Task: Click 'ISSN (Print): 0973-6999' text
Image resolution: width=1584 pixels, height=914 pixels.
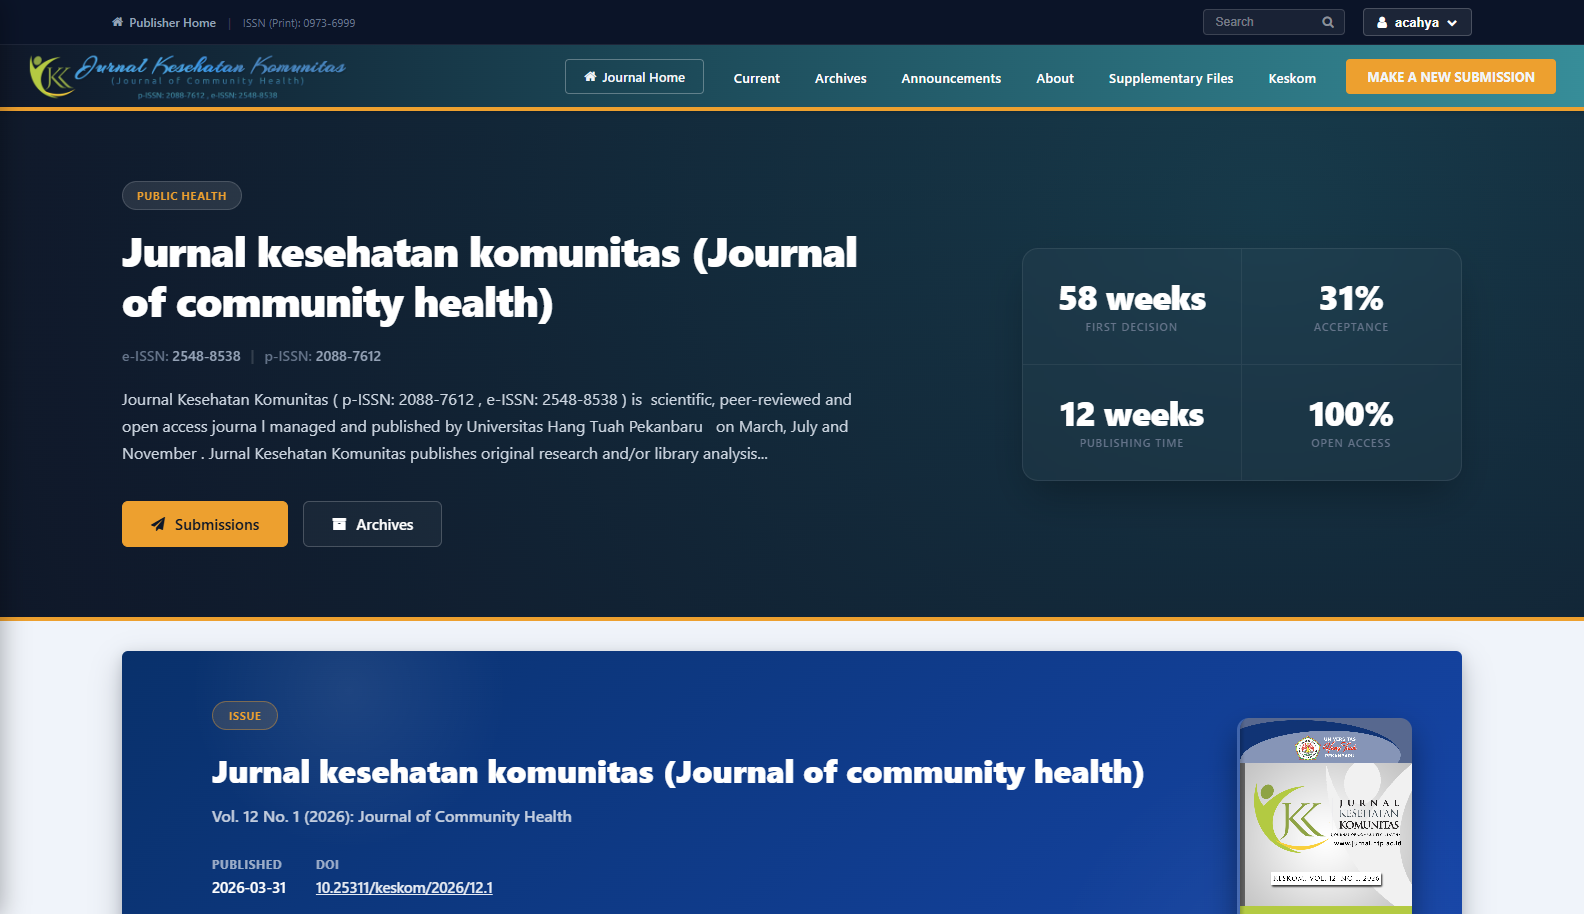Action: [x=299, y=23]
